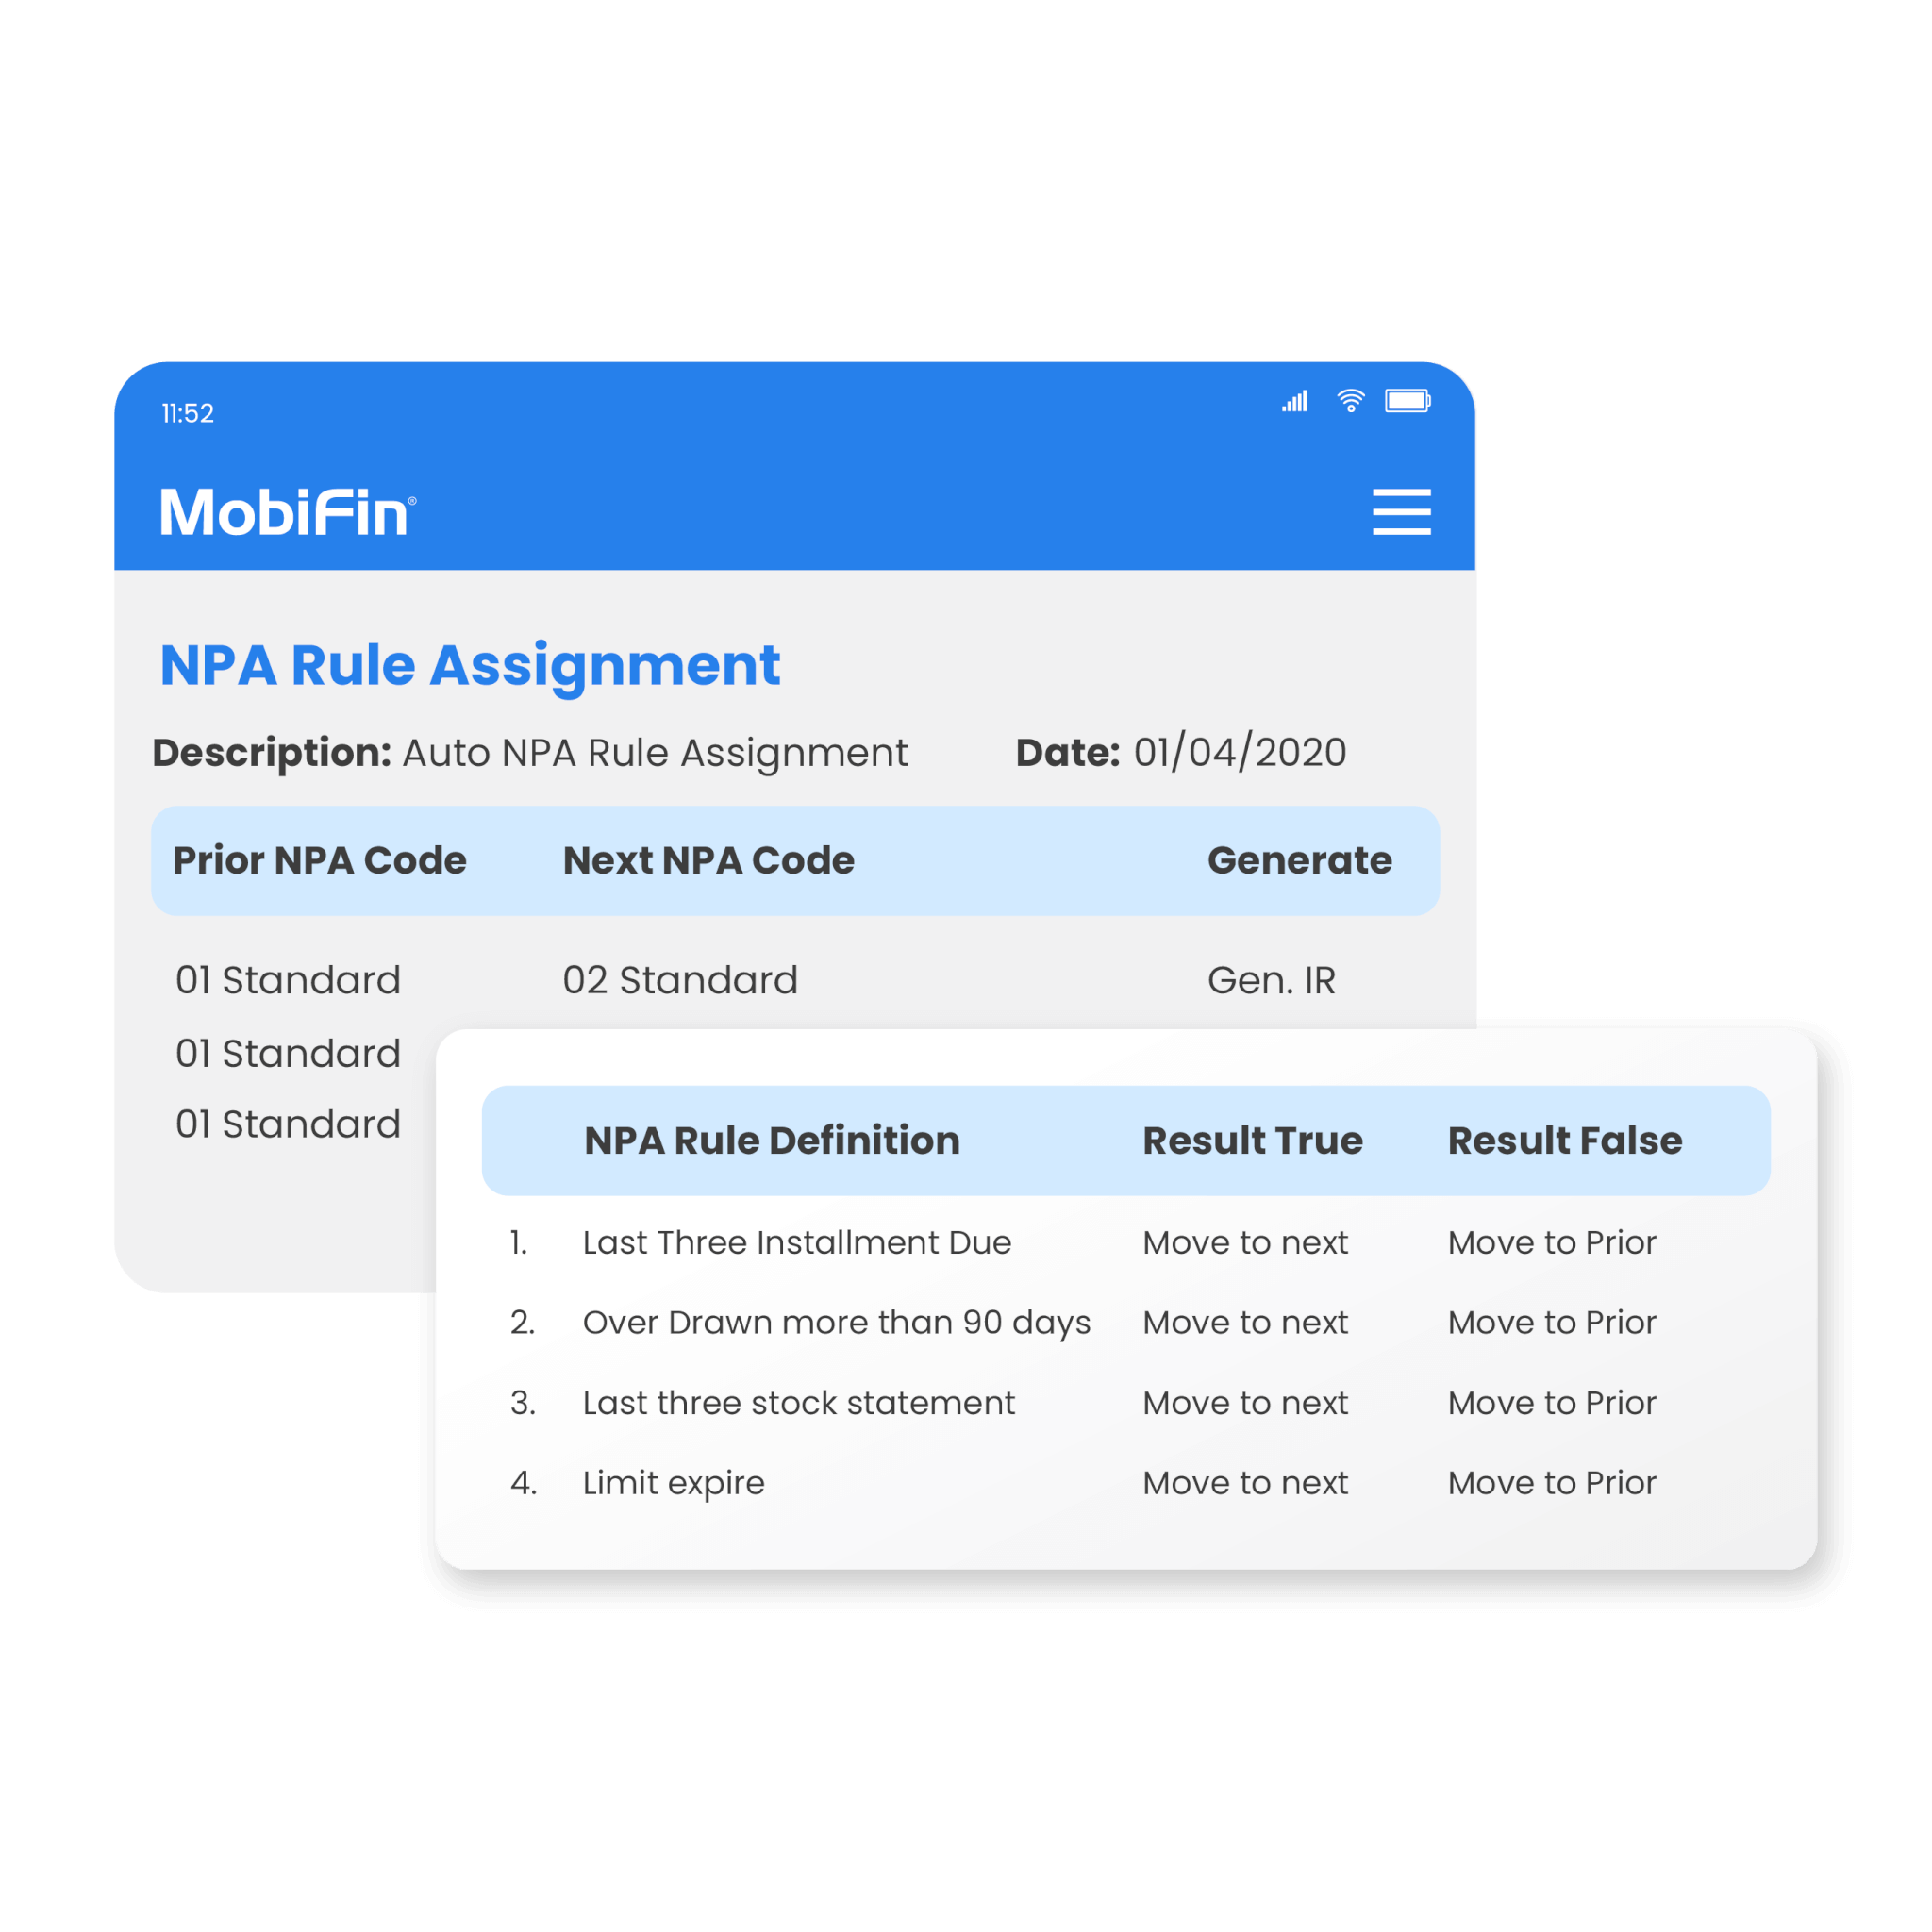Tap the Wi-Fi status icon

pyautogui.click(x=1350, y=401)
